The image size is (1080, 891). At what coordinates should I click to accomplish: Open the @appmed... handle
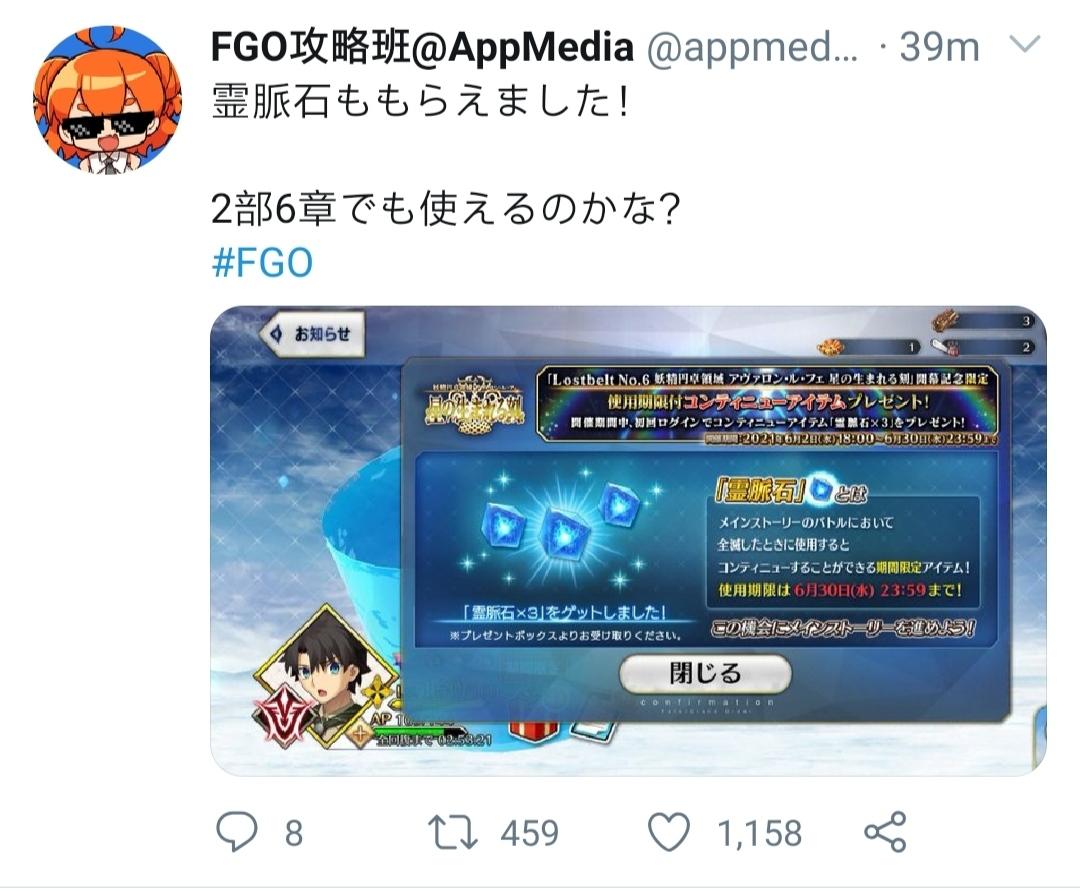point(751,48)
